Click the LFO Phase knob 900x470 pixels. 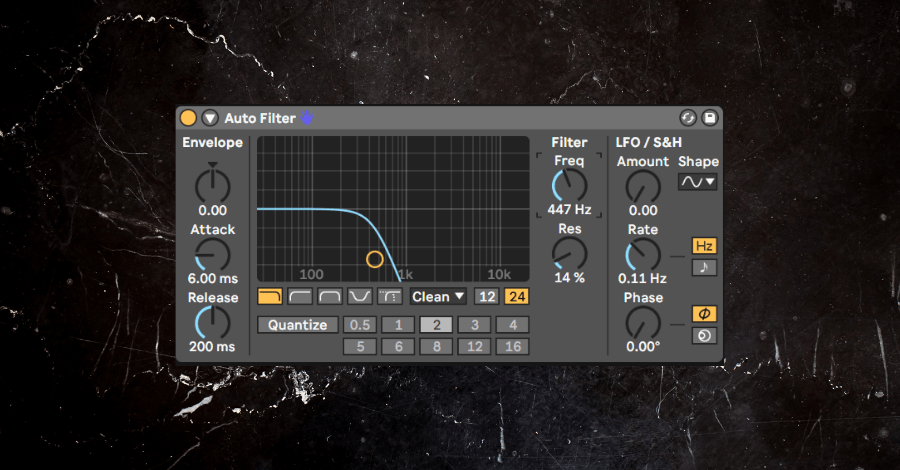[643, 323]
